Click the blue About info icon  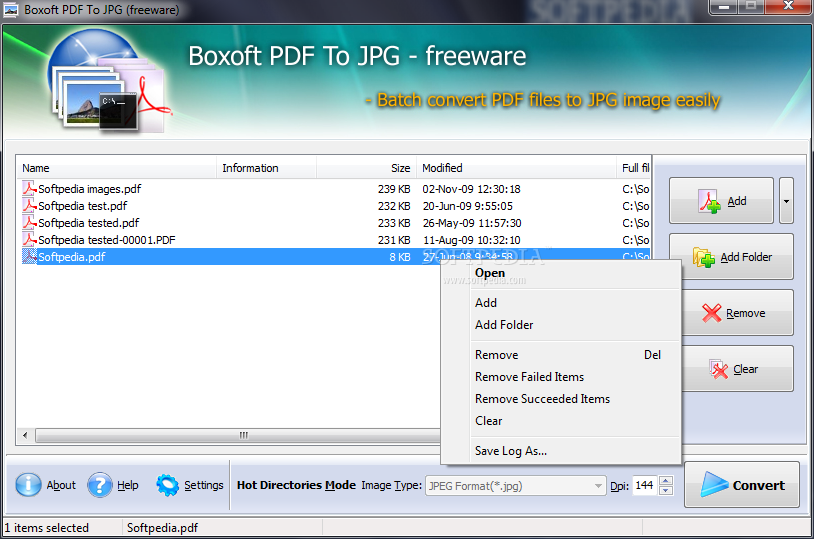click(28, 485)
